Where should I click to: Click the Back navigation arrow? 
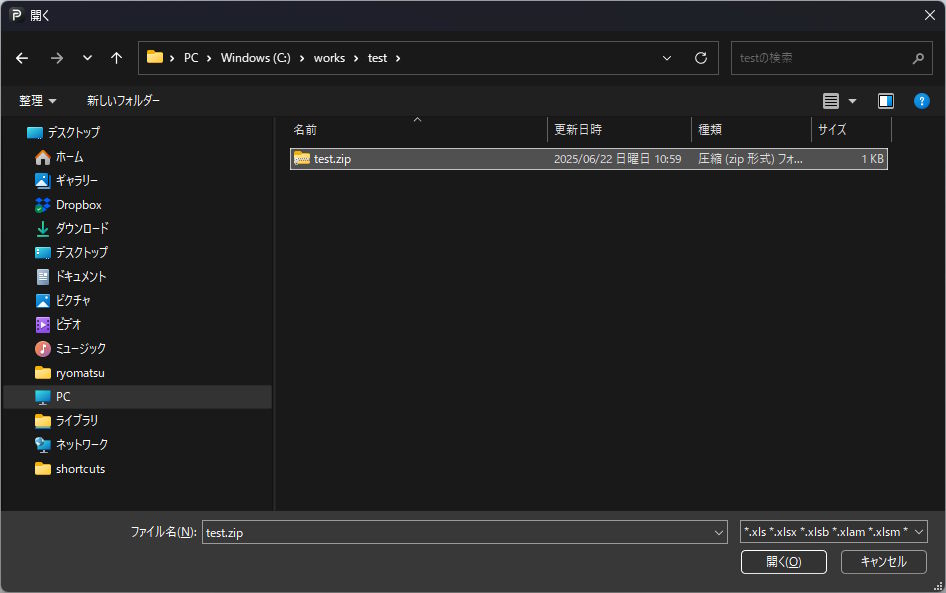(x=22, y=58)
